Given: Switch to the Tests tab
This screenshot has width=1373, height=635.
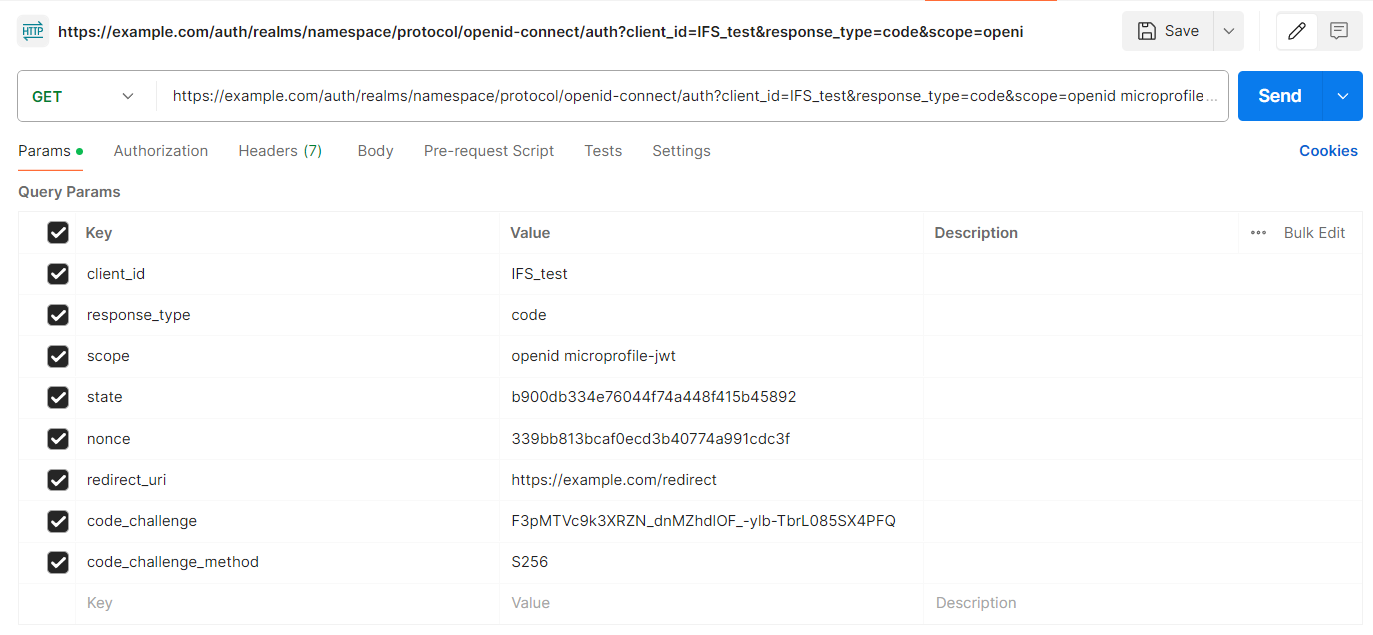Looking at the screenshot, I should 603,150.
